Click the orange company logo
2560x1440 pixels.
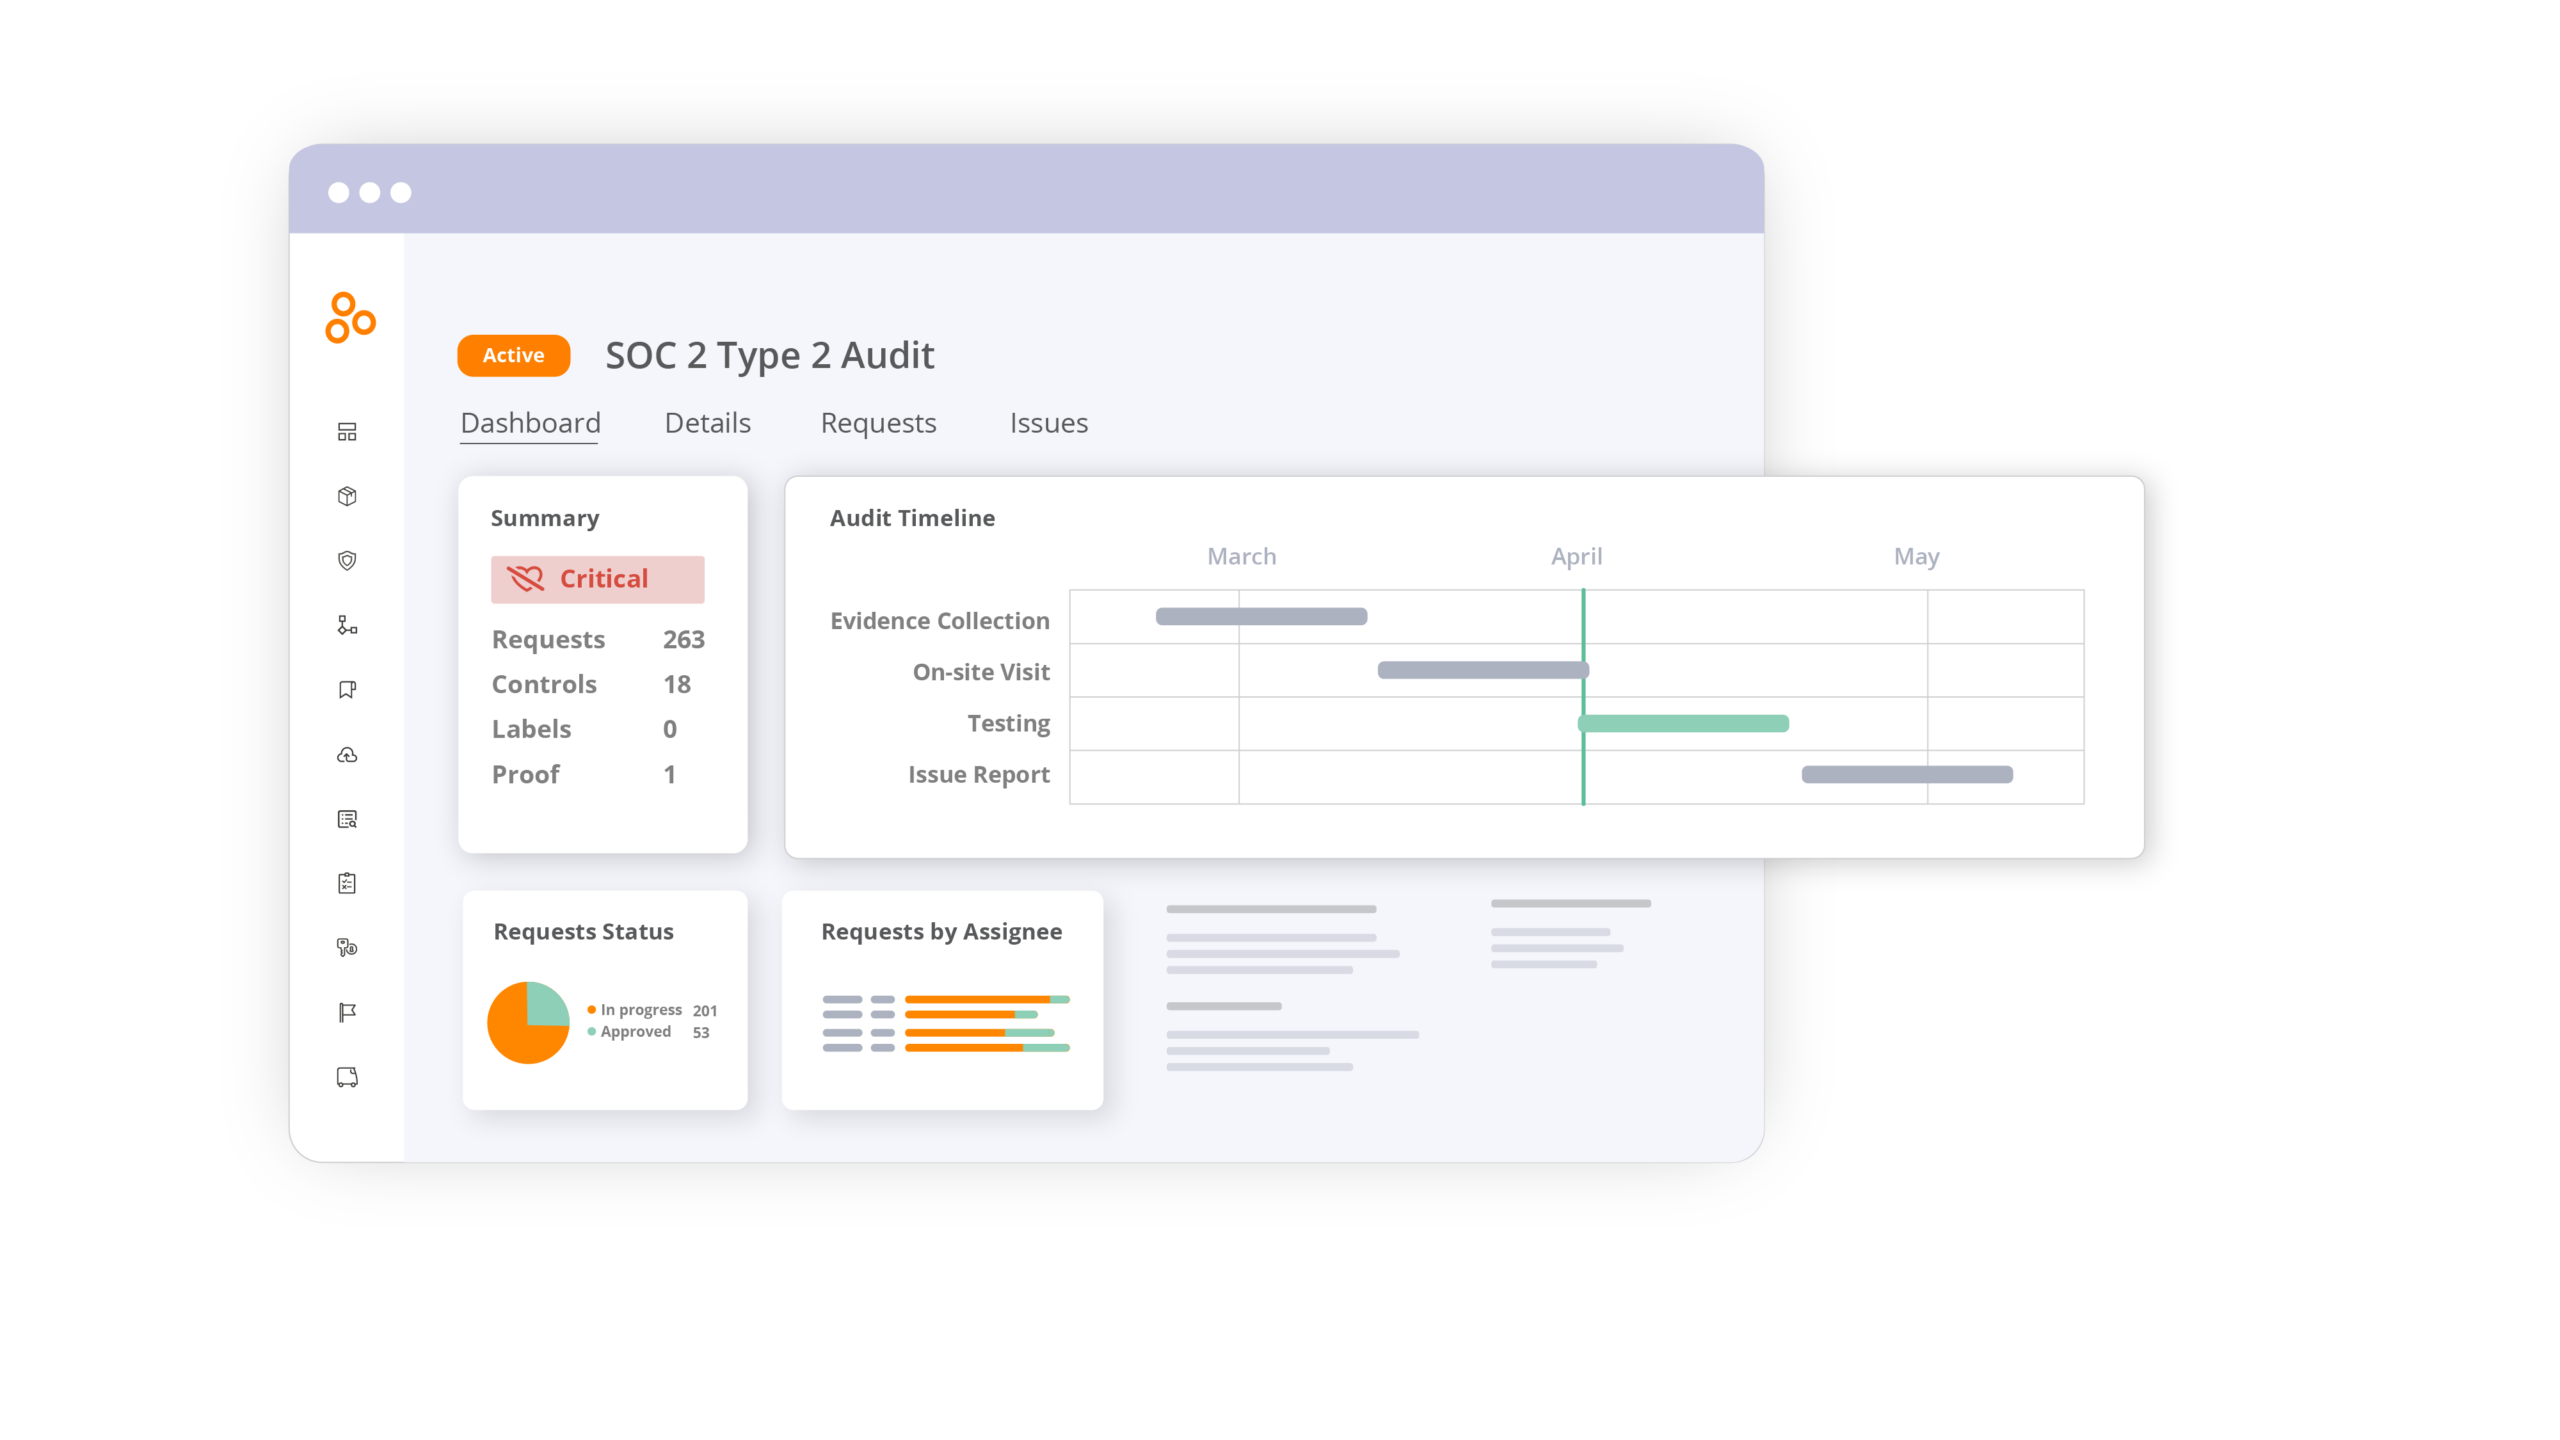click(350, 318)
